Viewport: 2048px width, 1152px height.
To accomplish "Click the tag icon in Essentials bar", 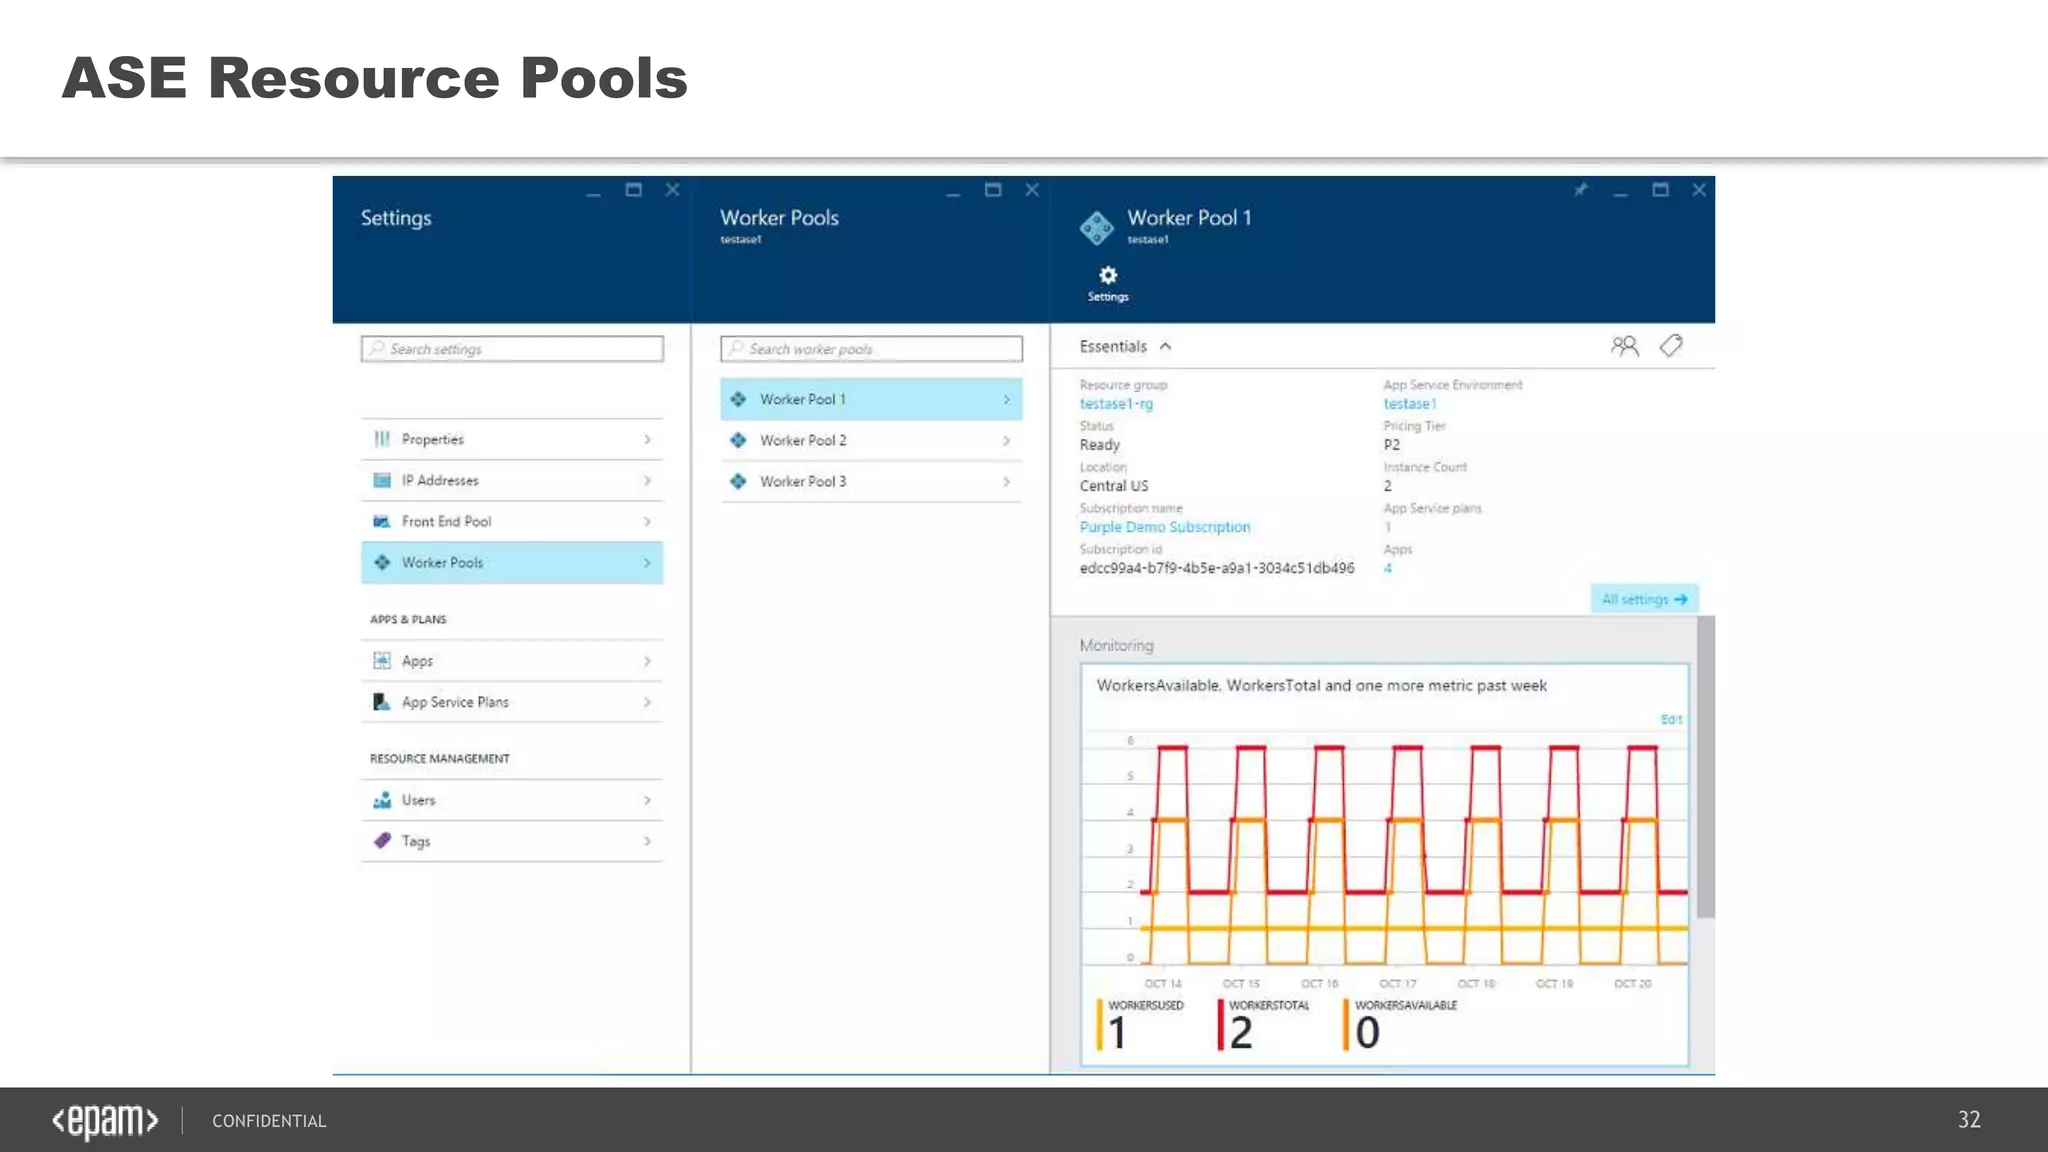I will pos(1671,346).
